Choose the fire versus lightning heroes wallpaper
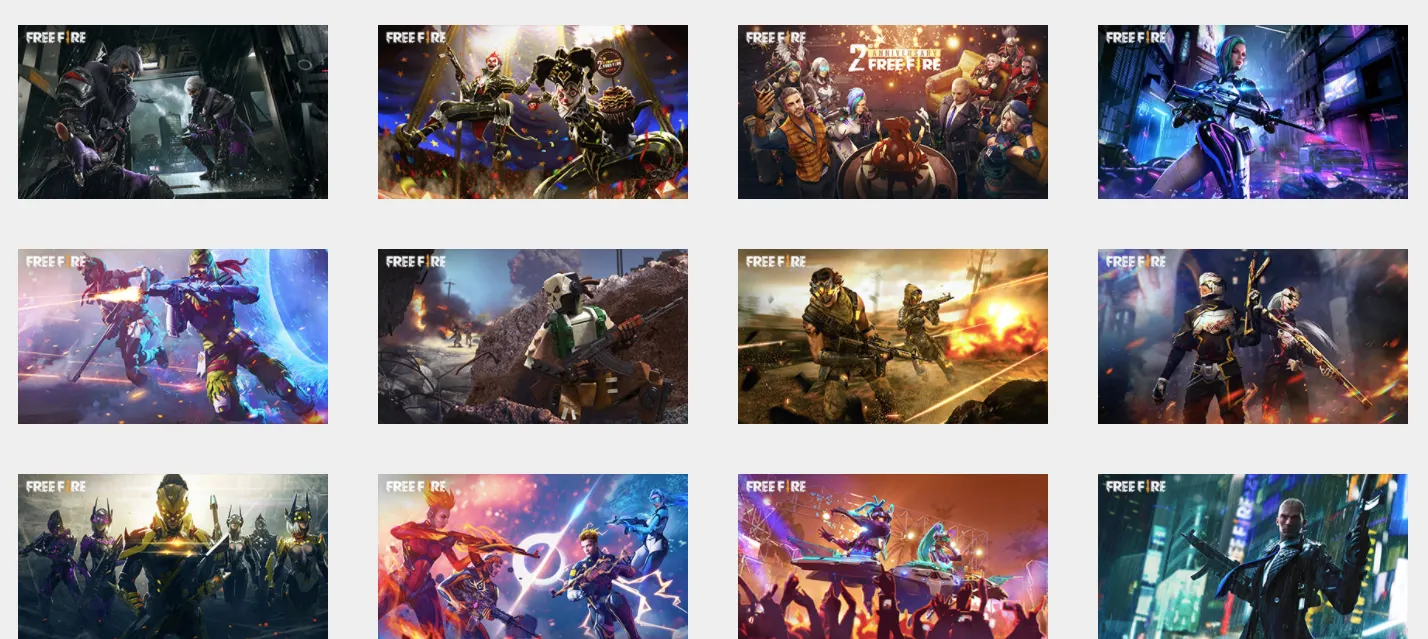The image size is (1428, 639). (532, 556)
